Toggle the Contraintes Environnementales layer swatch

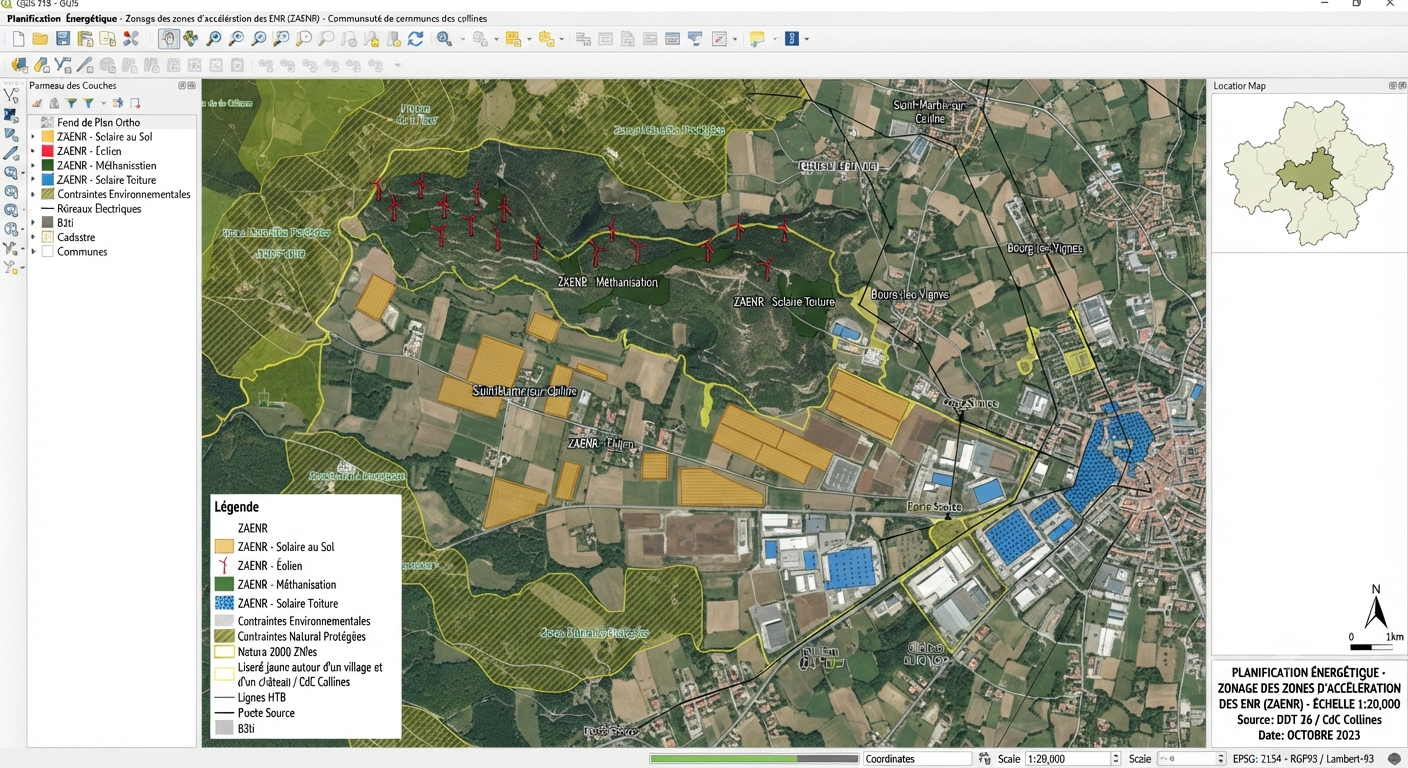(47, 194)
